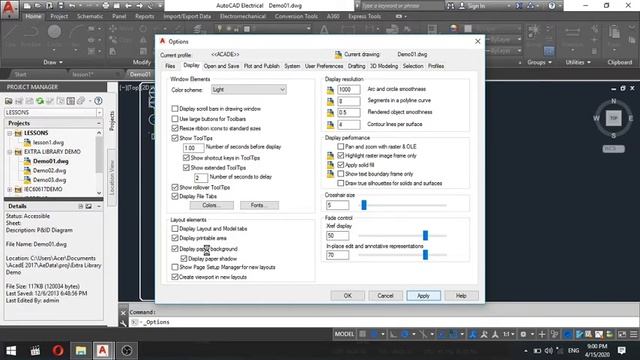Open the Color scheme dropdown
This screenshot has width=640, height=360.
pyautogui.click(x=249, y=90)
